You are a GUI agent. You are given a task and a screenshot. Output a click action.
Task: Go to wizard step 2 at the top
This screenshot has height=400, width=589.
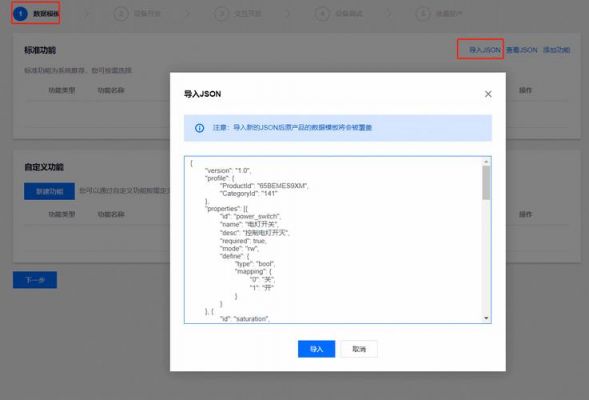(137, 14)
